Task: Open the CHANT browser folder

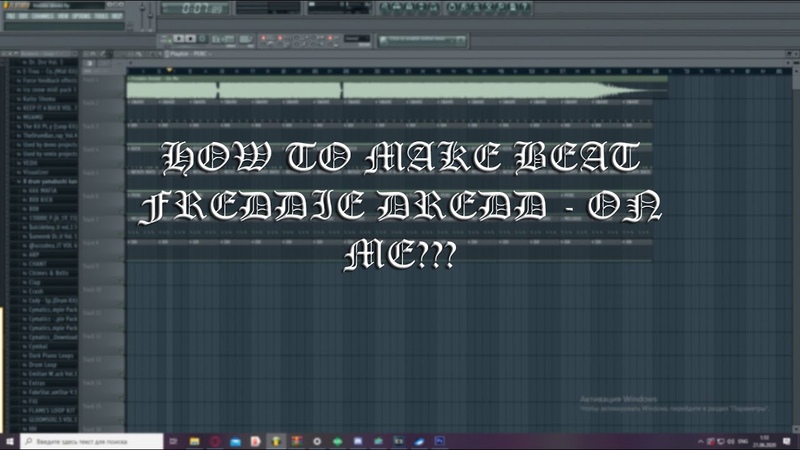Action: click(35, 264)
